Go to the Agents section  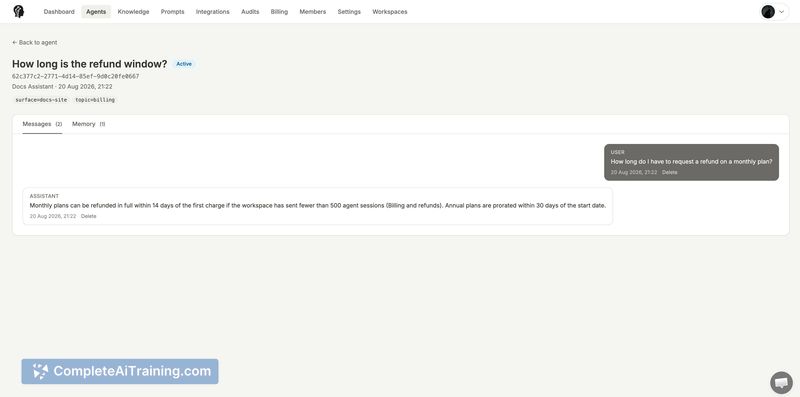(x=96, y=12)
